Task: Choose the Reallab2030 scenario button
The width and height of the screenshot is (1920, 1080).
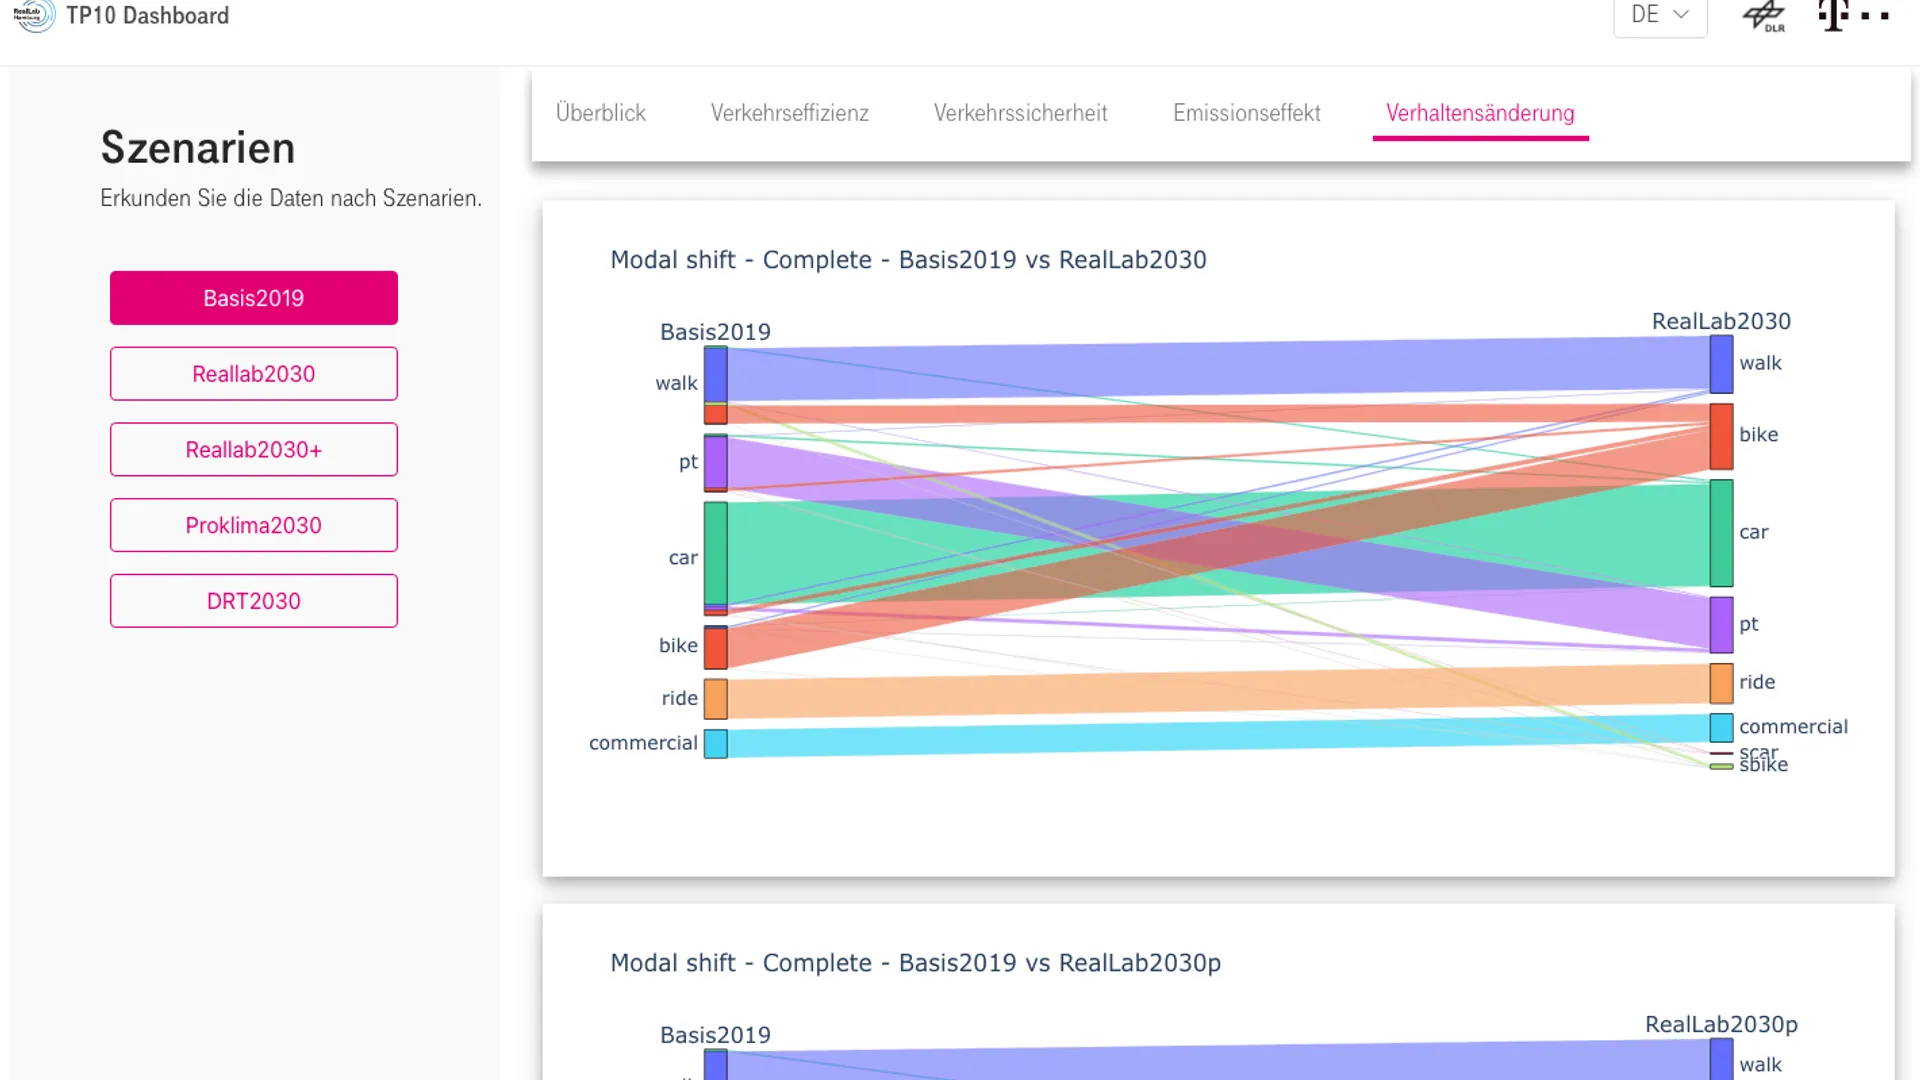Action: coord(254,374)
